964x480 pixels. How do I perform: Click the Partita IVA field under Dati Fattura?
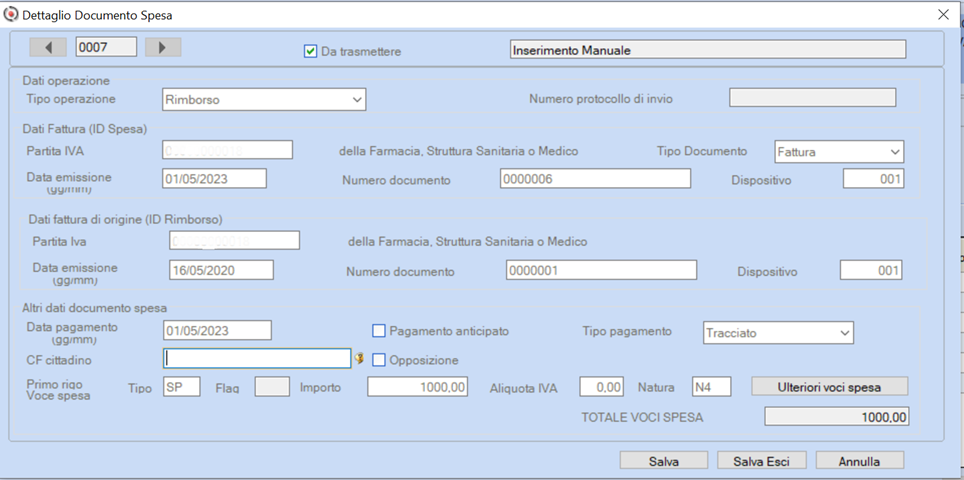coord(227,150)
